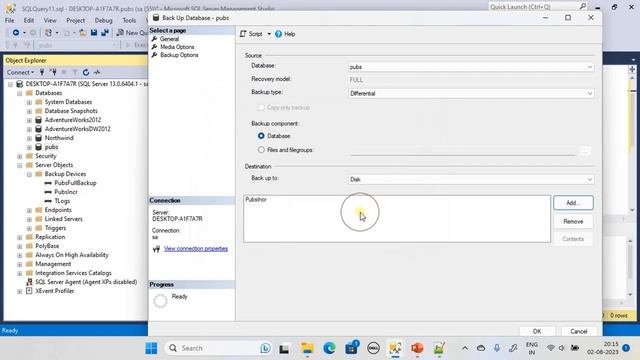Select the PubsFullBackup backup device
The height and width of the screenshot is (360, 640).
coord(75,183)
